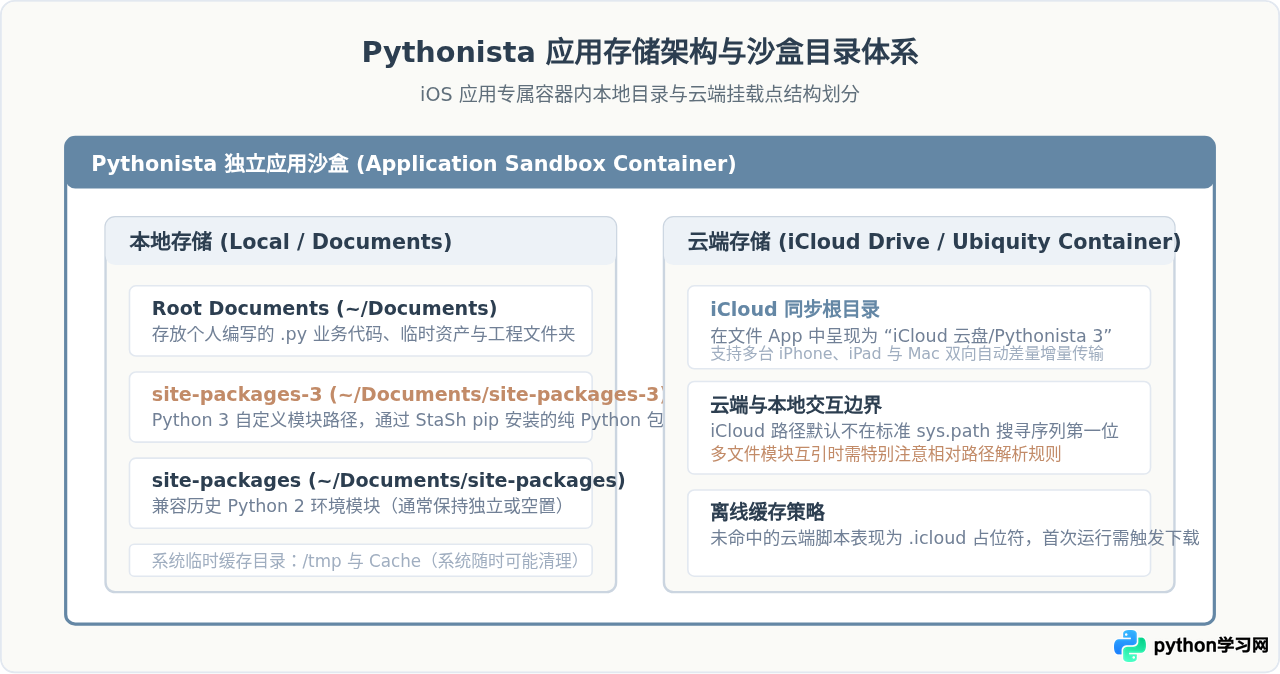The width and height of the screenshot is (1280, 674).
Task: Click '系统临时缓存目录：/tmp 与 Cache' row
Action: [x=361, y=560]
